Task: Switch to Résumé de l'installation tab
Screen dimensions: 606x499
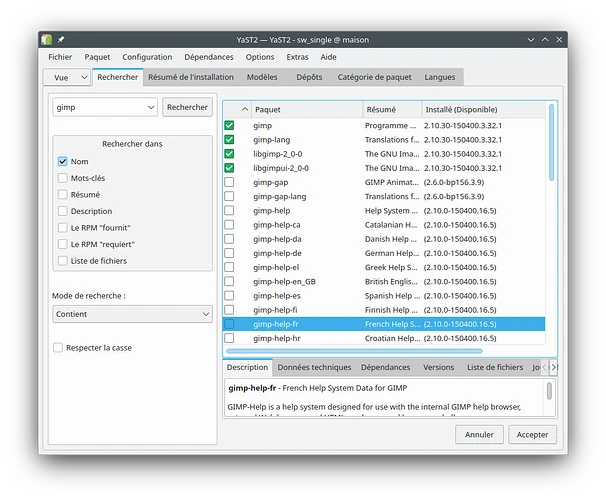Action: pyautogui.click(x=191, y=77)
